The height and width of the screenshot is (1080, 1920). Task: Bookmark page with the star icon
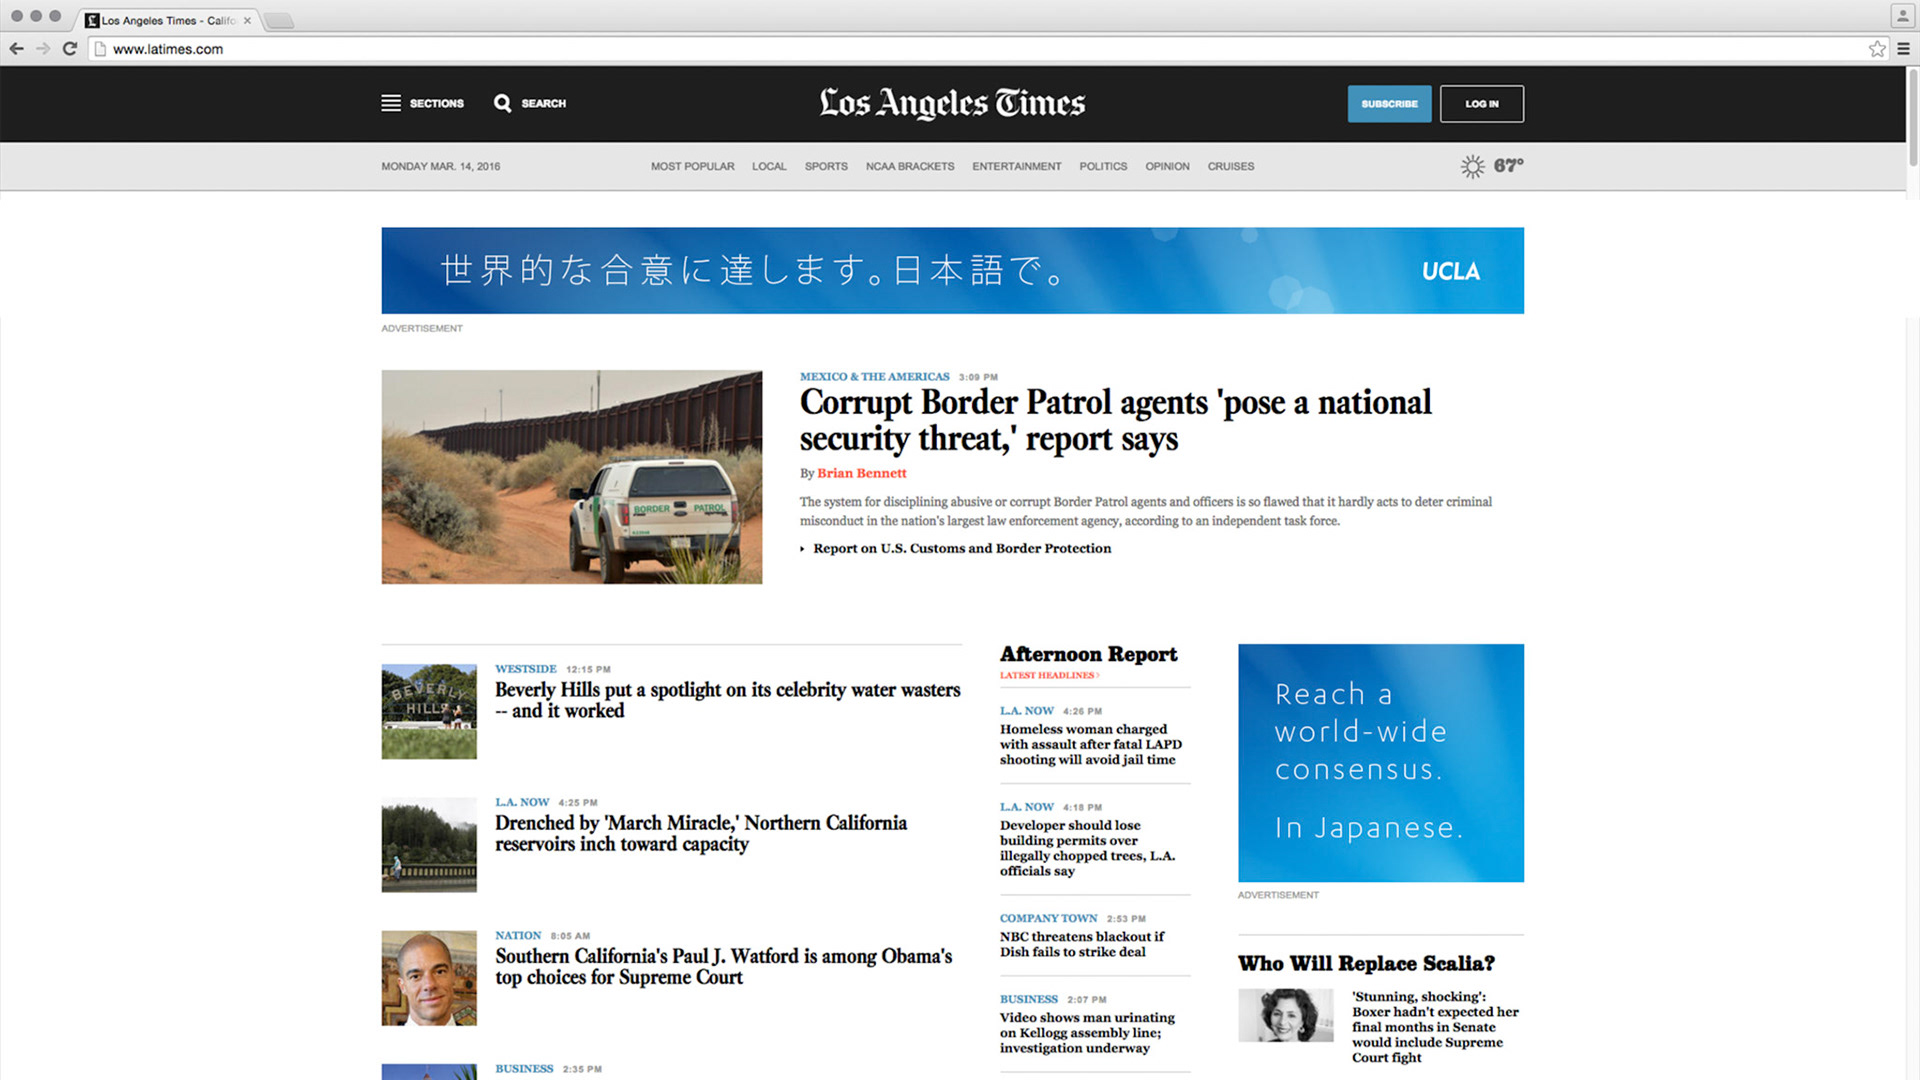1877,48
